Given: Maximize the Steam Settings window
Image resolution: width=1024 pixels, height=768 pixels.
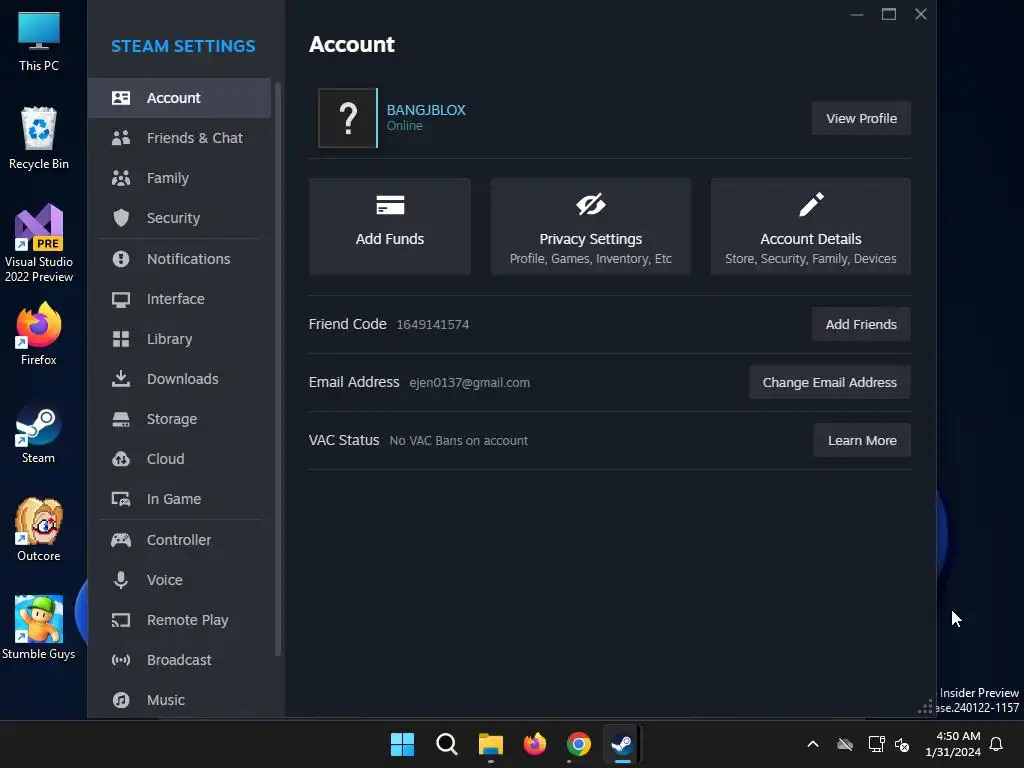Looking at the screenshot, I should (x=888, y=14).
